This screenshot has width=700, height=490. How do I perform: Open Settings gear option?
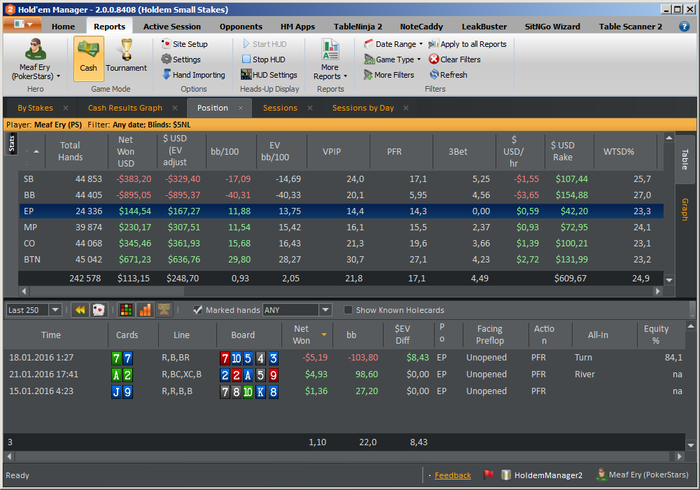(181, 59)
